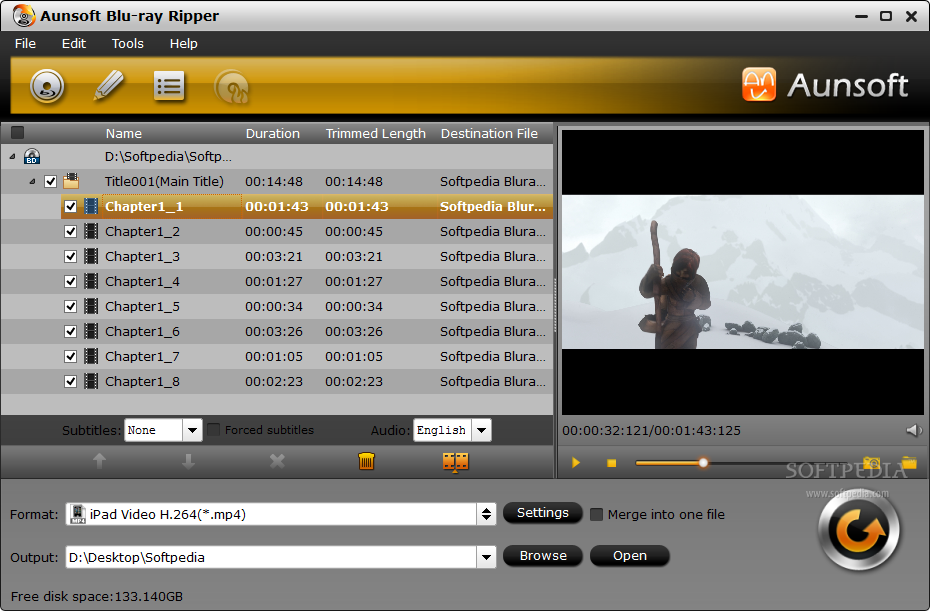Open the Subtitles dropdown

[x=192, y=430]
